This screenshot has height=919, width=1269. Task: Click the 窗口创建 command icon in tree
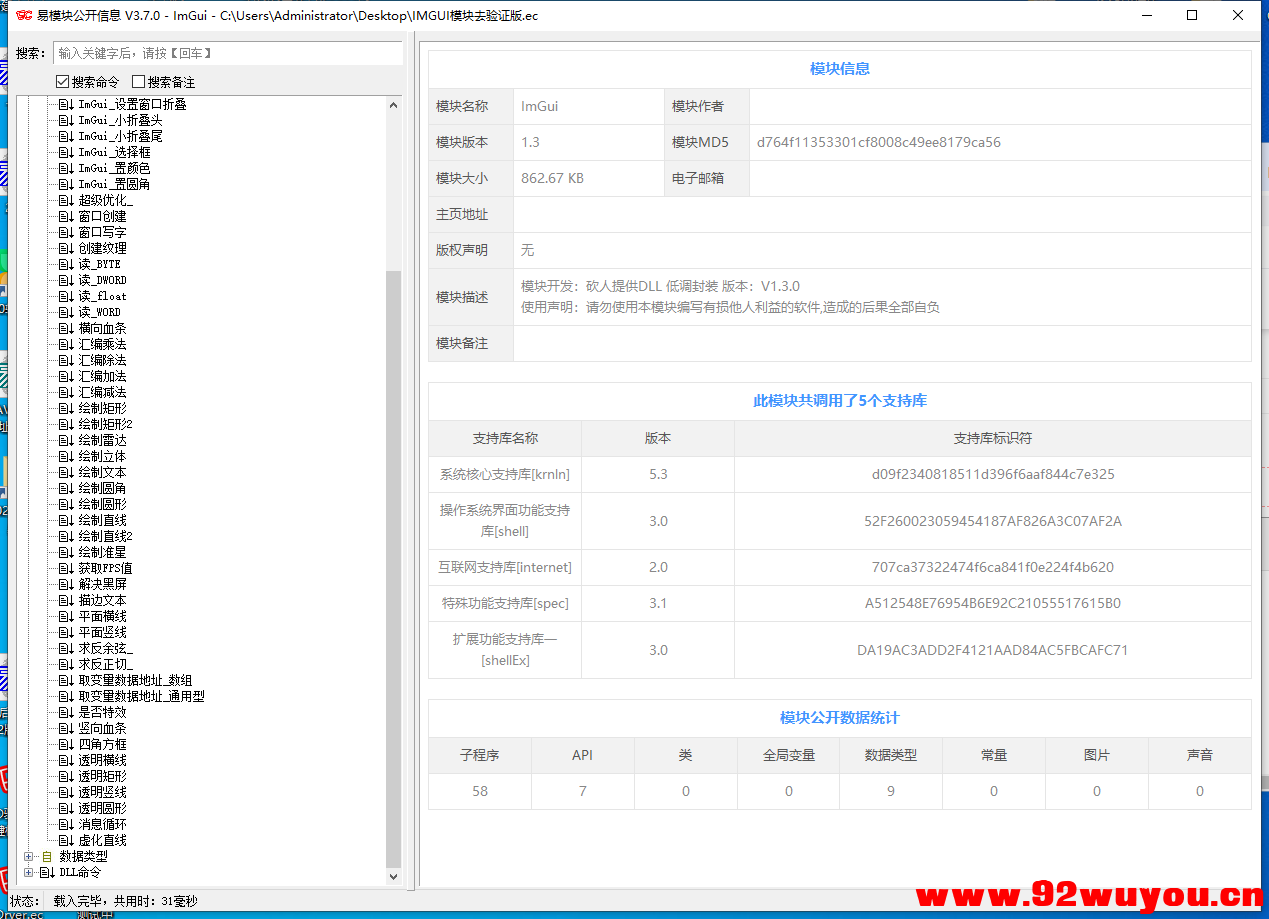click(x=62, y=215)
